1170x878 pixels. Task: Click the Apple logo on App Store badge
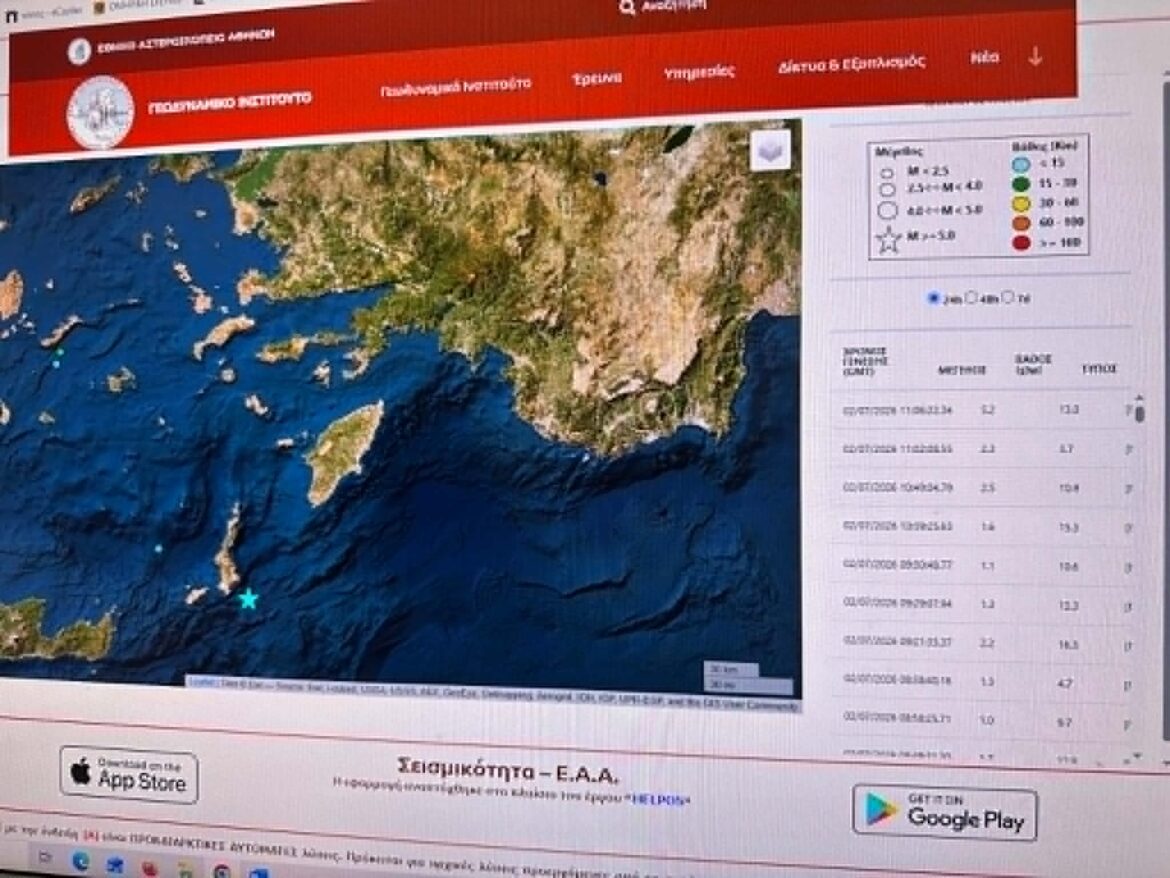(81, 772)
